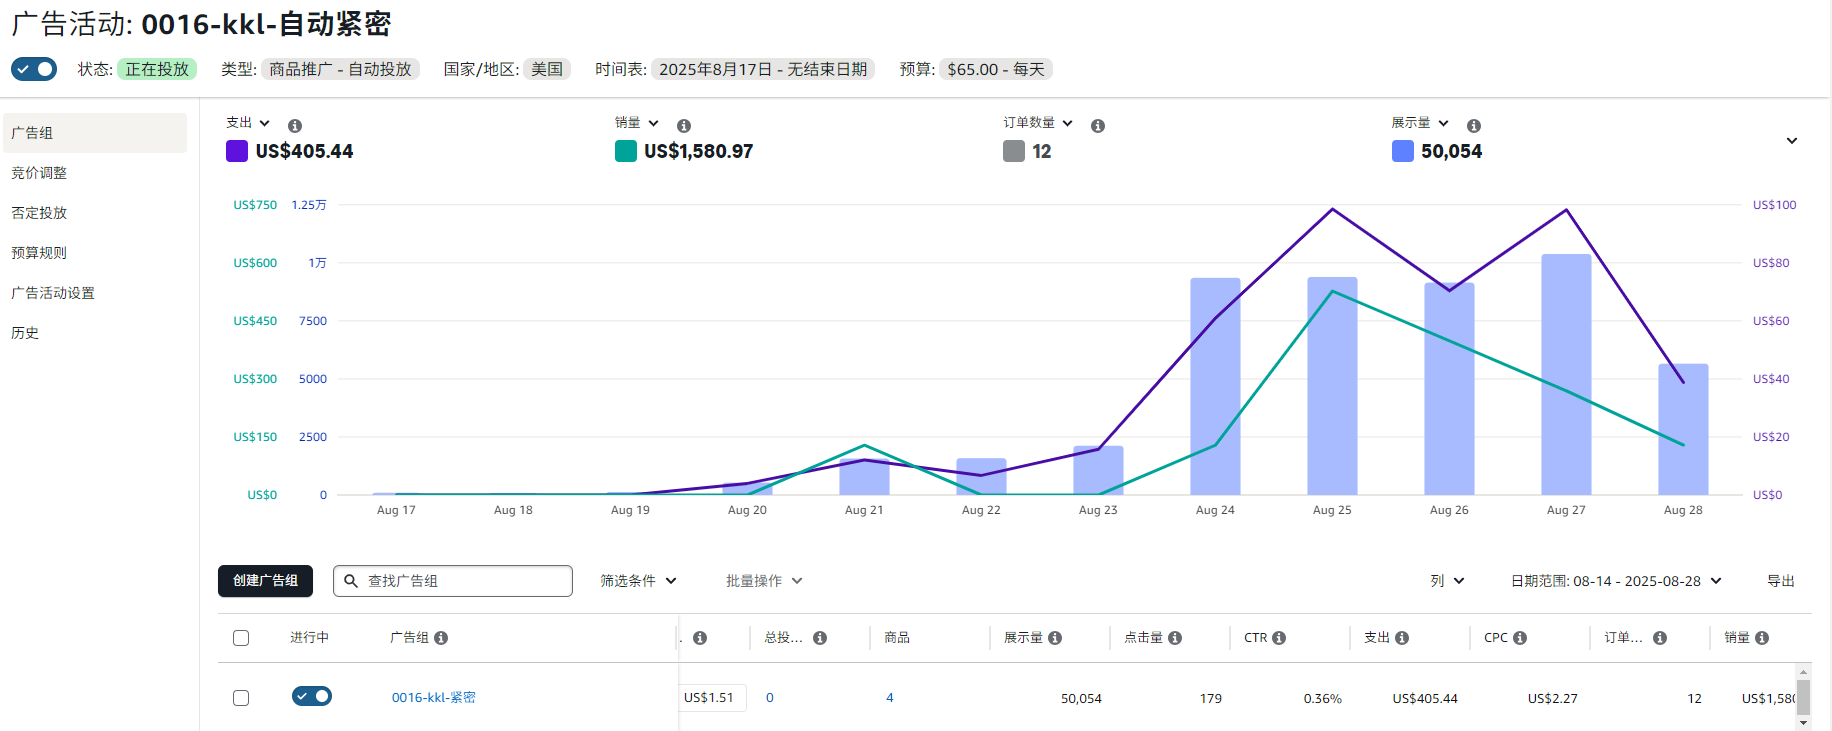Expand the 列 columns dropdown
The width and height of the screenshot is (1832, 731).
(1447, 581)
